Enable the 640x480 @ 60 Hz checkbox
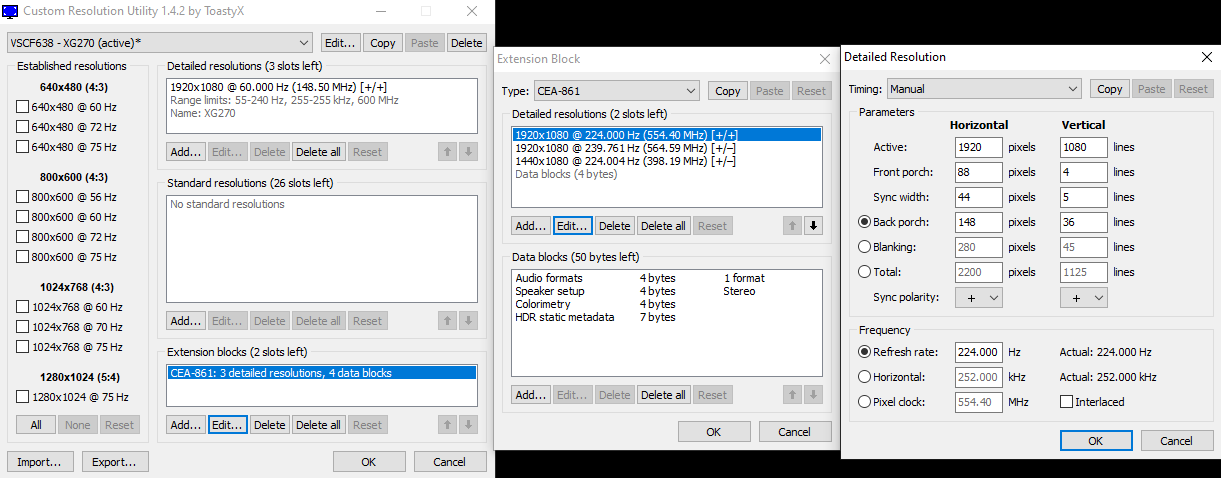This screenshot has width=1221, height=478. 23,107
